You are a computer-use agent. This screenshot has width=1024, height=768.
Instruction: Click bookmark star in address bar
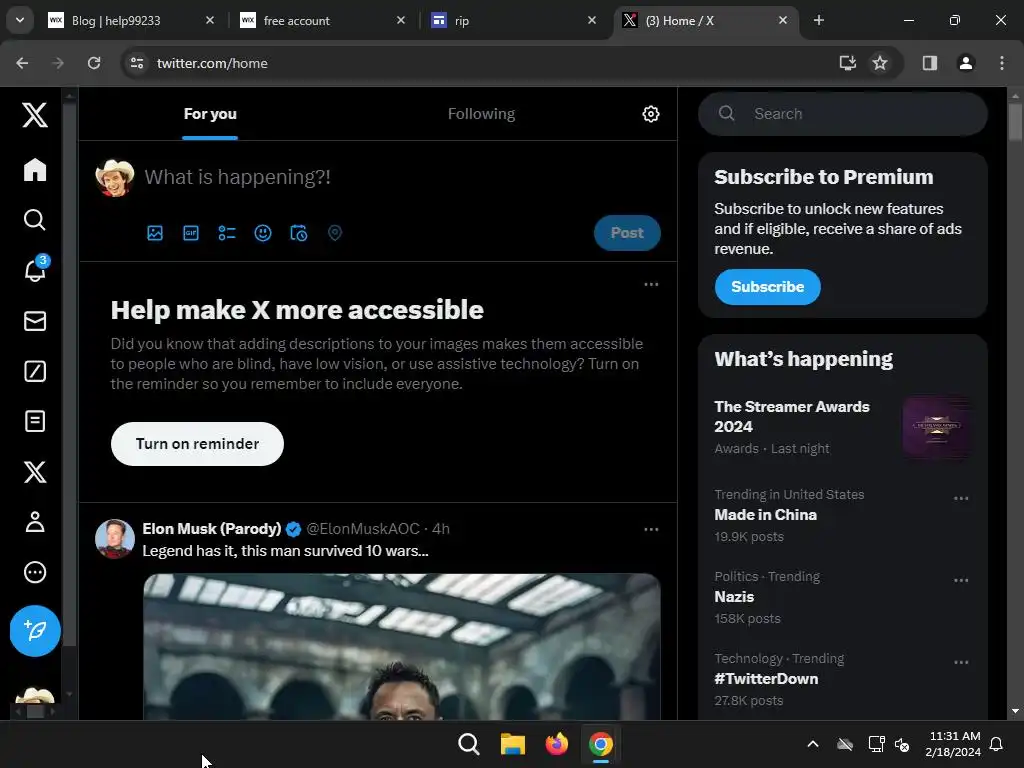880,63
